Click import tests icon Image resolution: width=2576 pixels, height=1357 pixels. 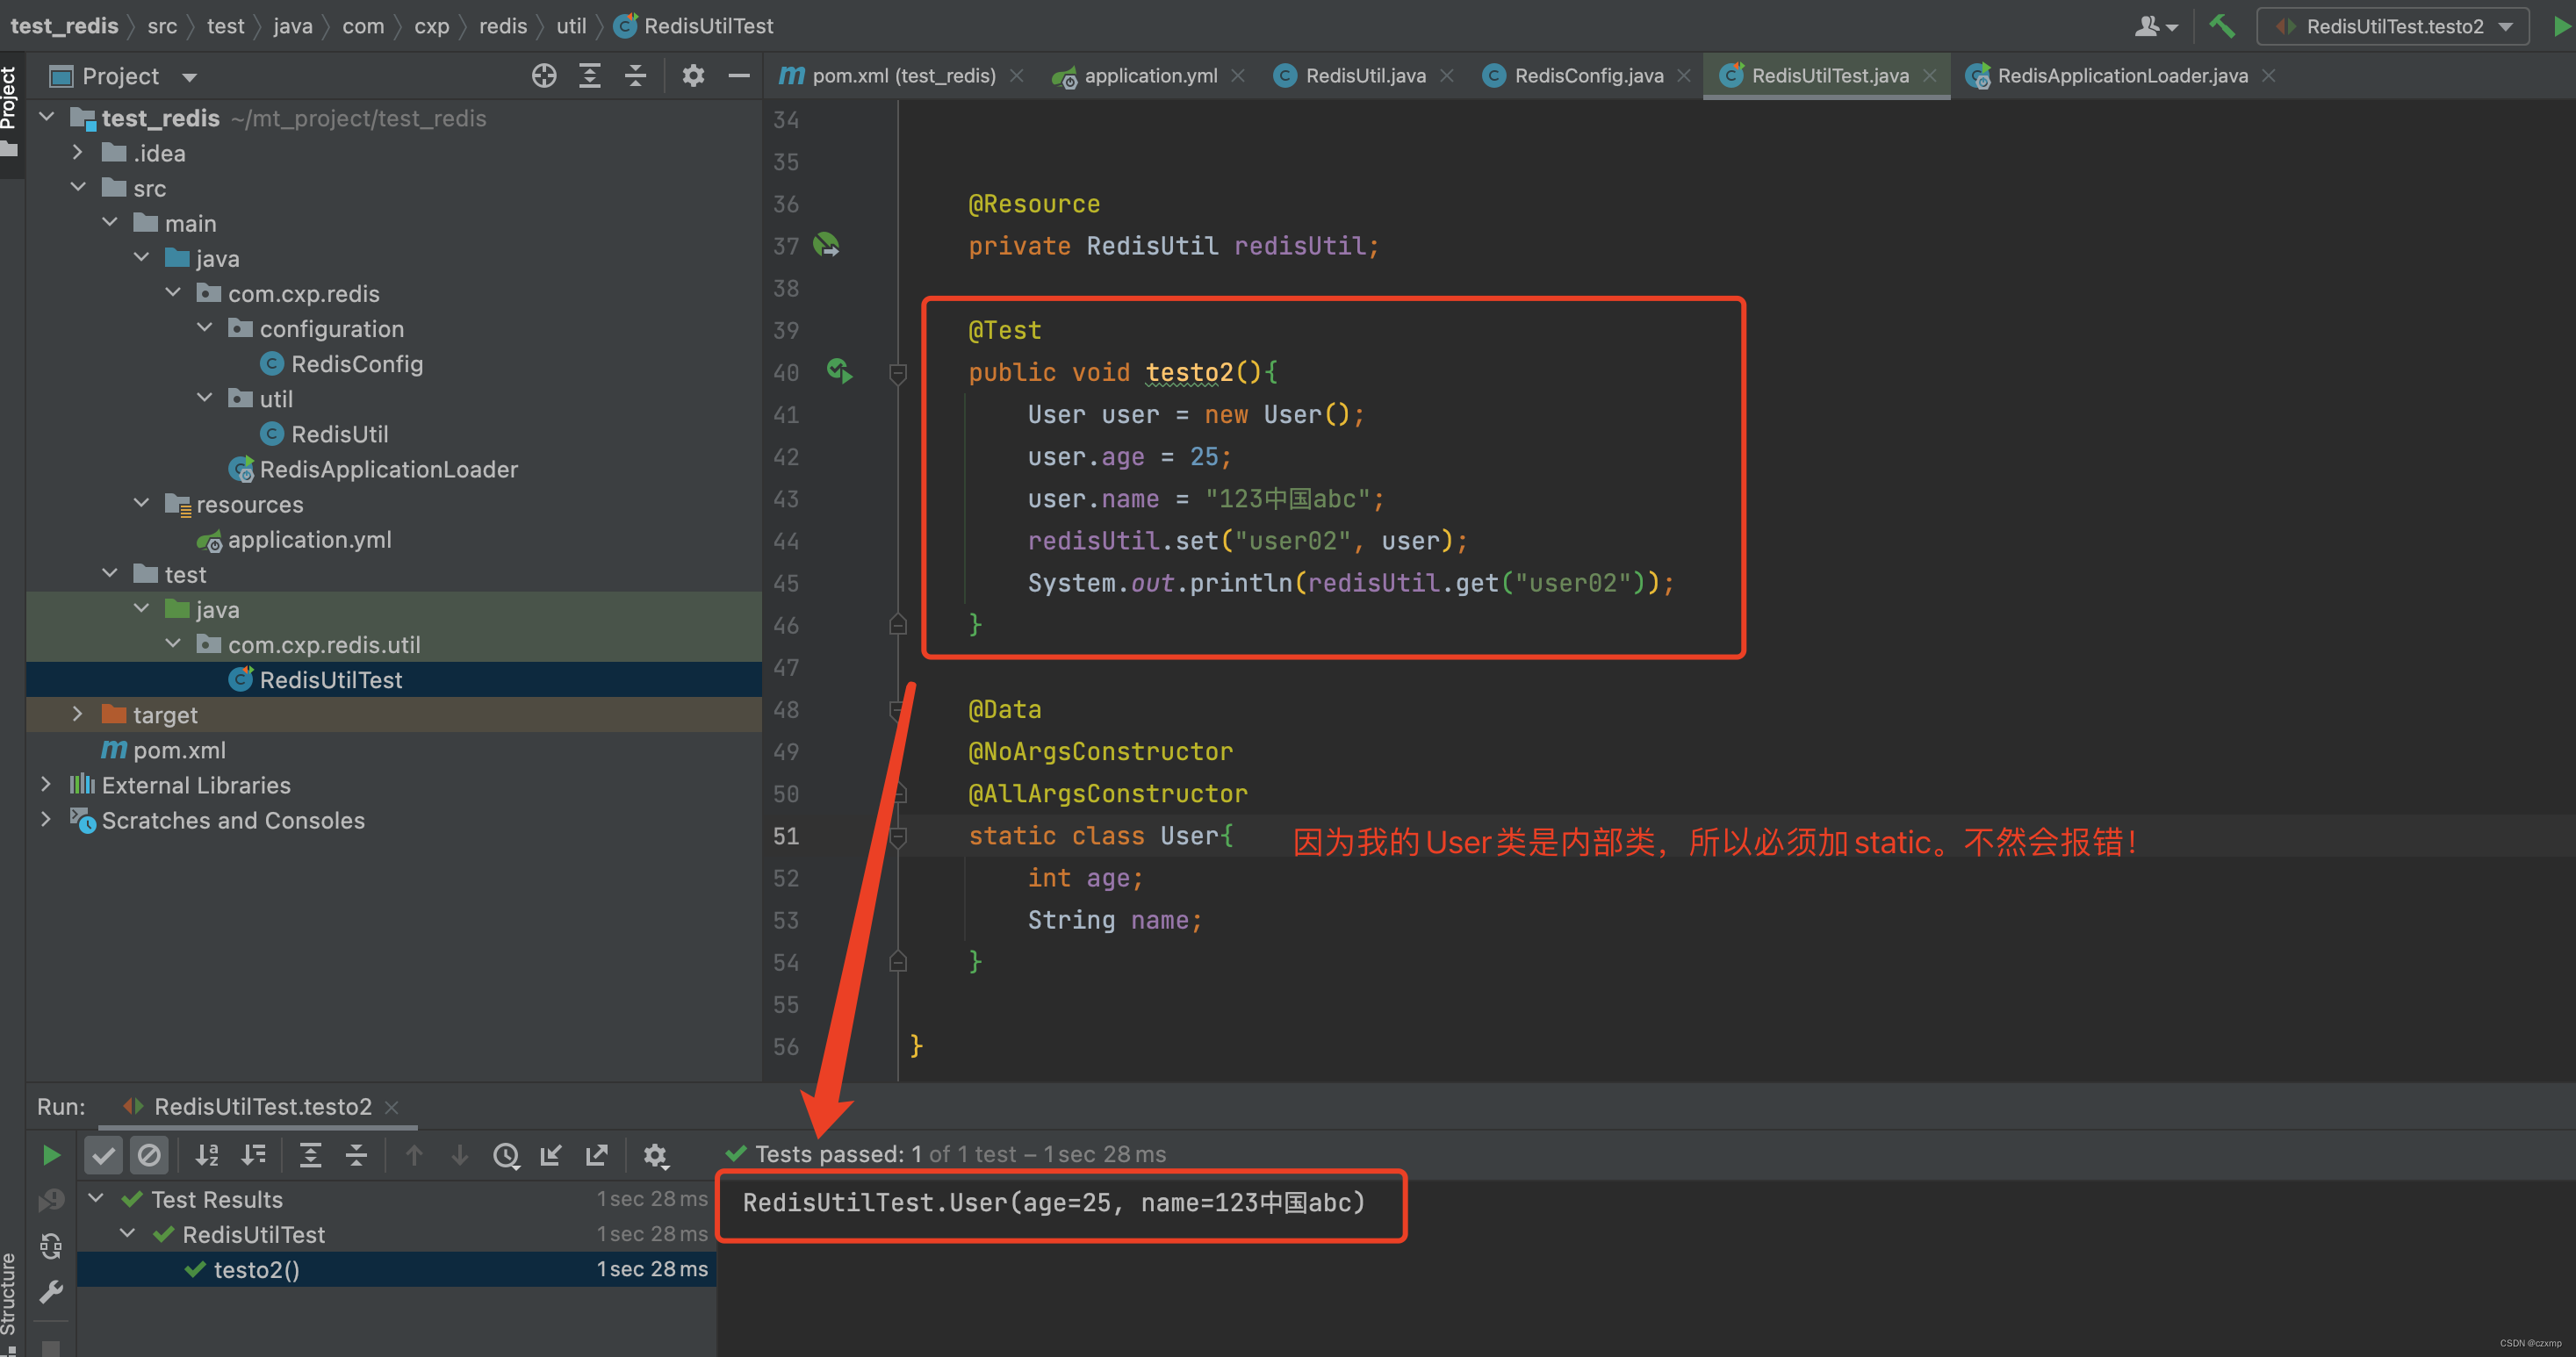(x=551, y=1156)
